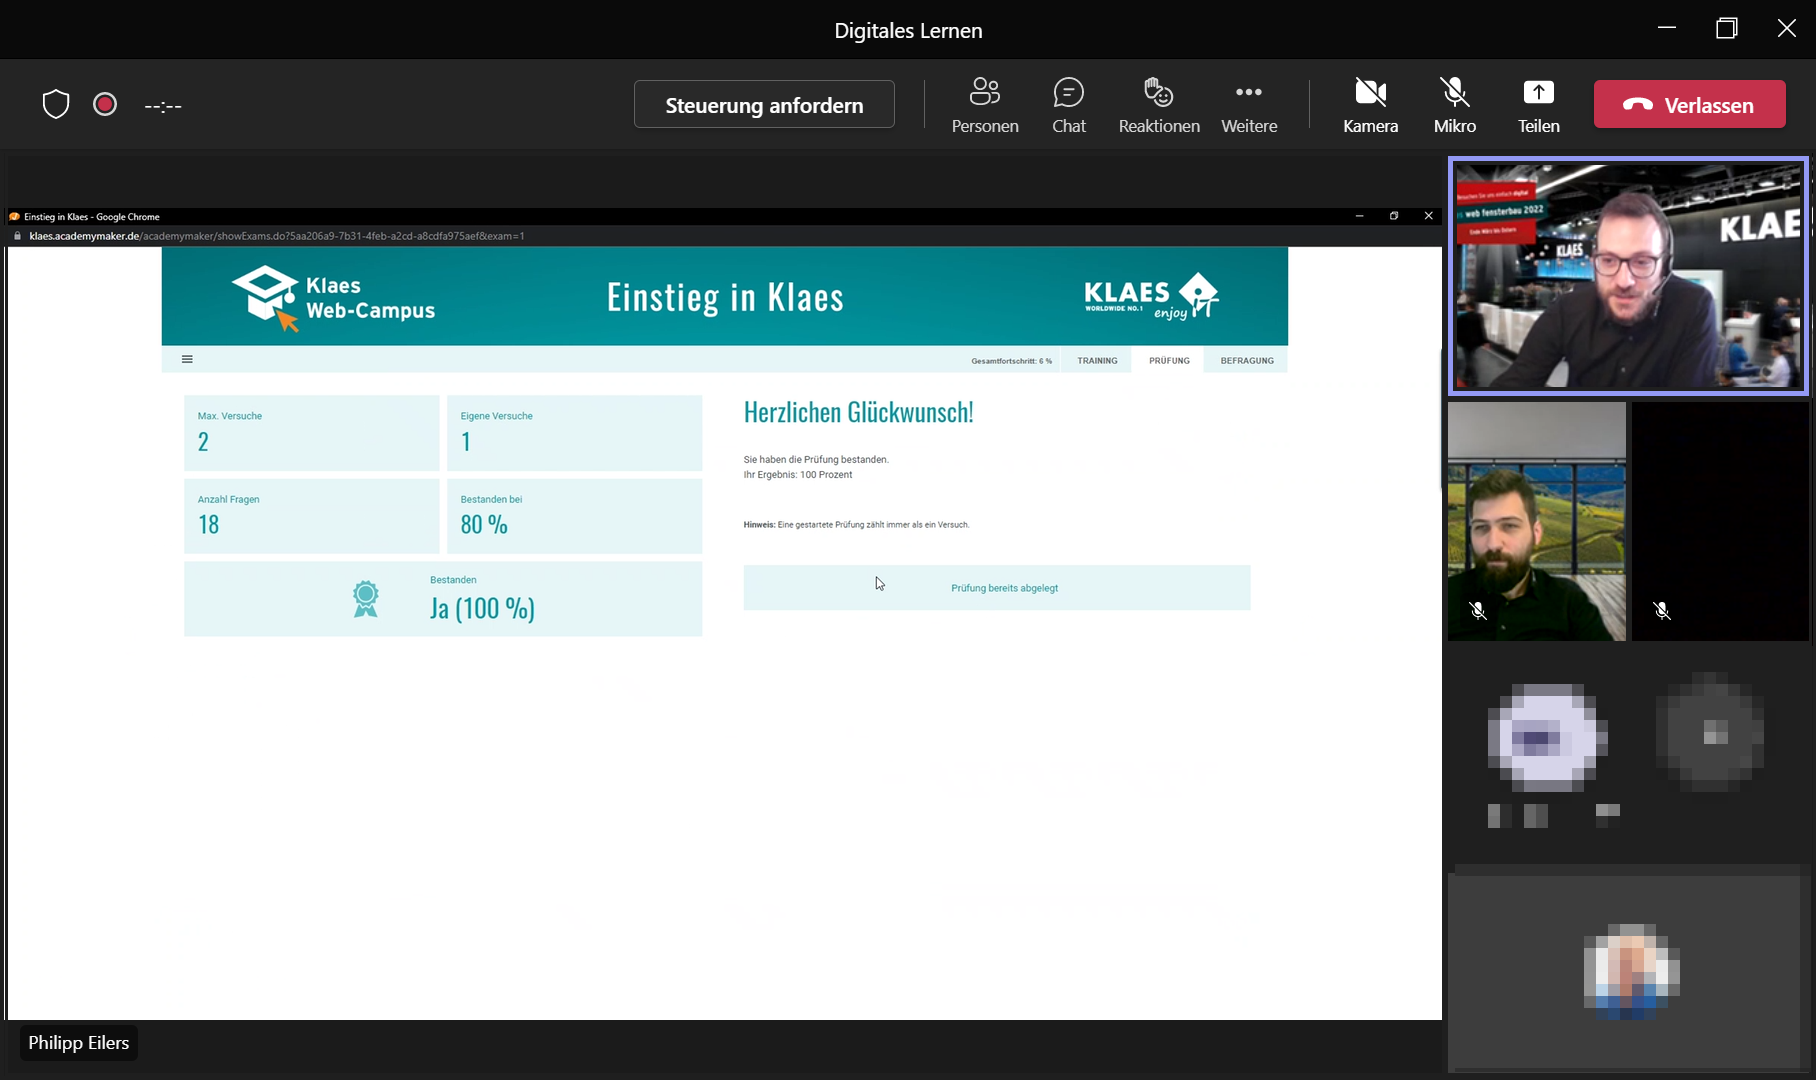Viewport: 1816px width, 1080px height.
Task: Open Weitere options menu
Action: (1249, 105)
